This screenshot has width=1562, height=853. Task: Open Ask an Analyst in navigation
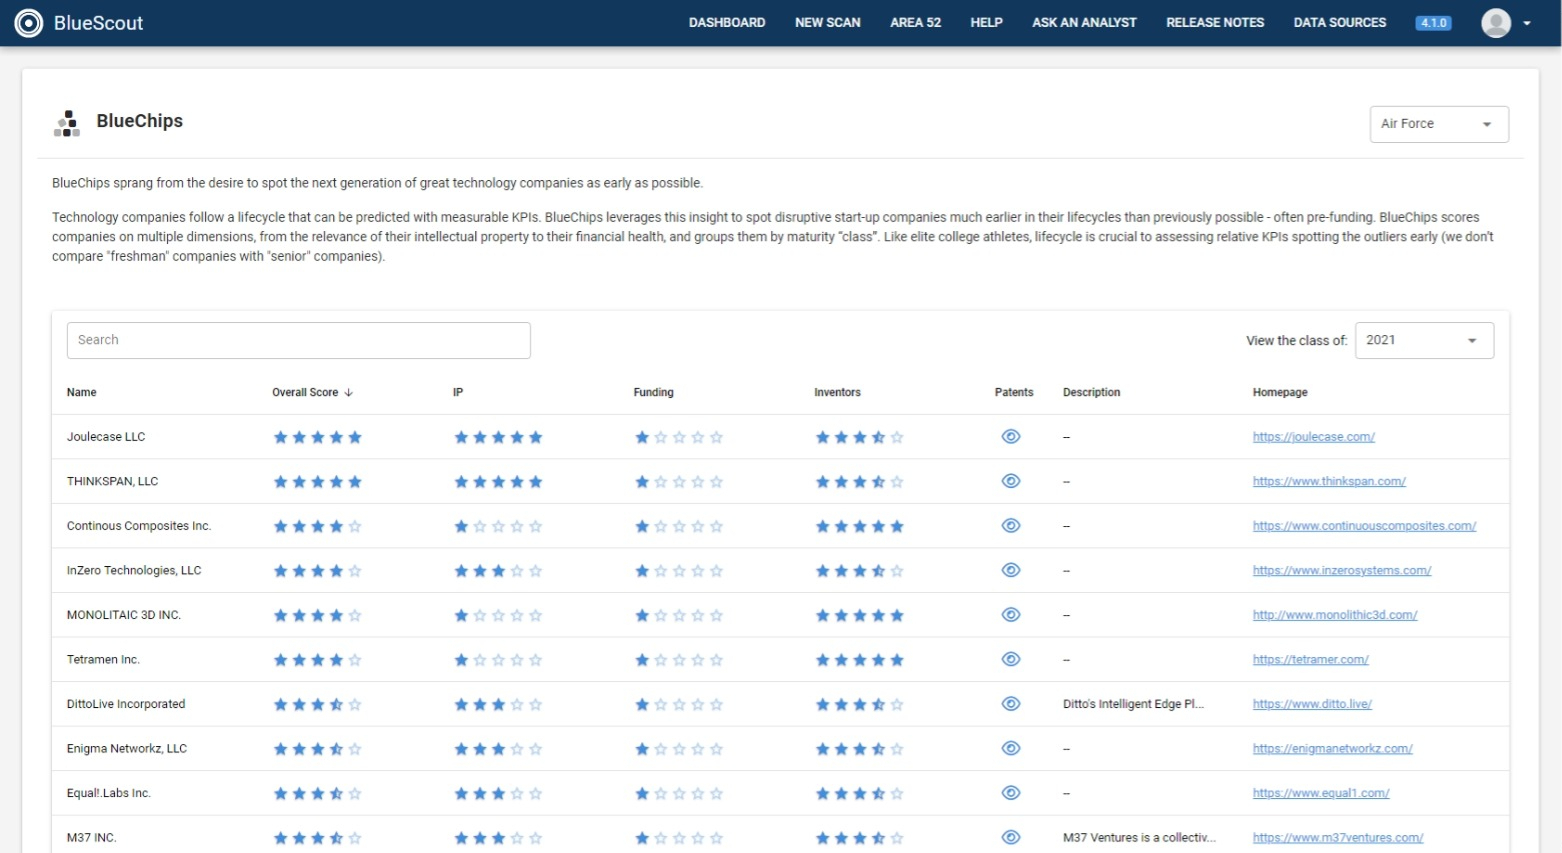click(x=1084, y=23)
